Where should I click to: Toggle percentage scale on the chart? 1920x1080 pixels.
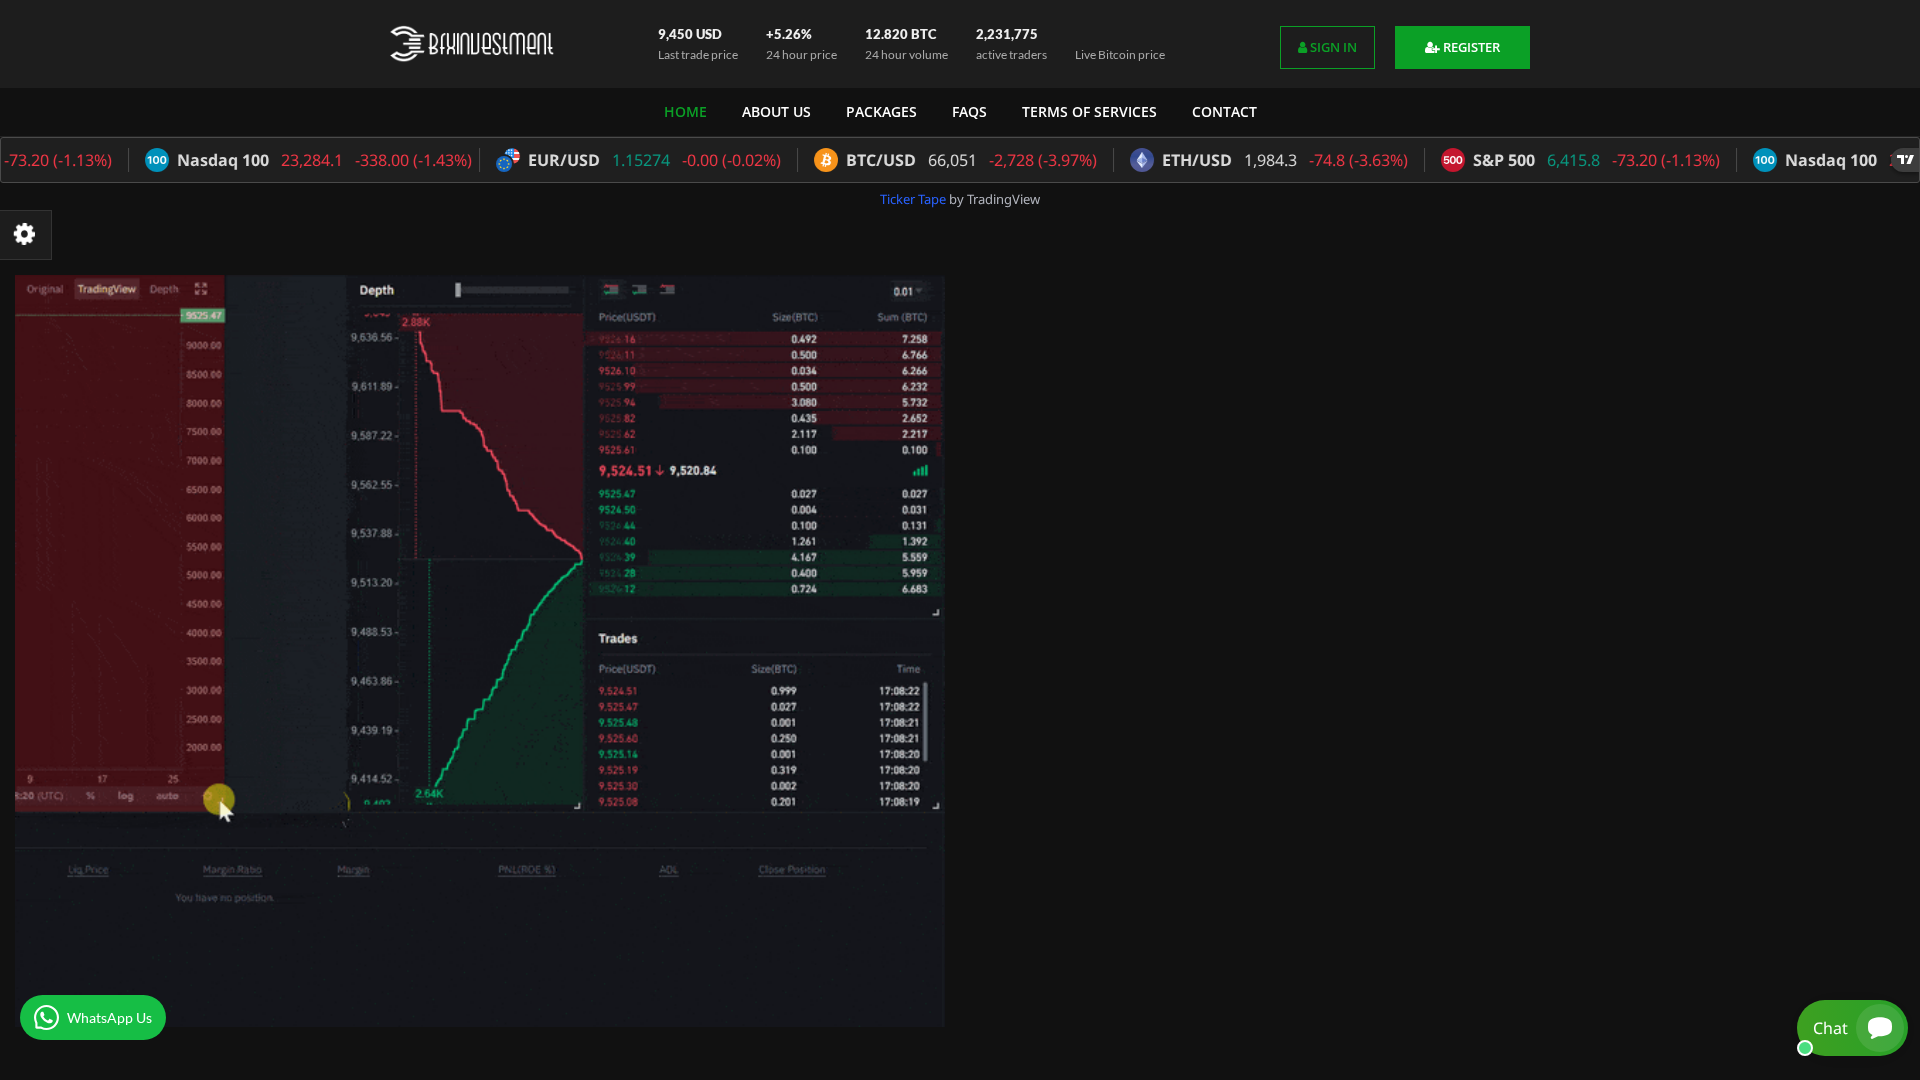click(x=90, y=796)
